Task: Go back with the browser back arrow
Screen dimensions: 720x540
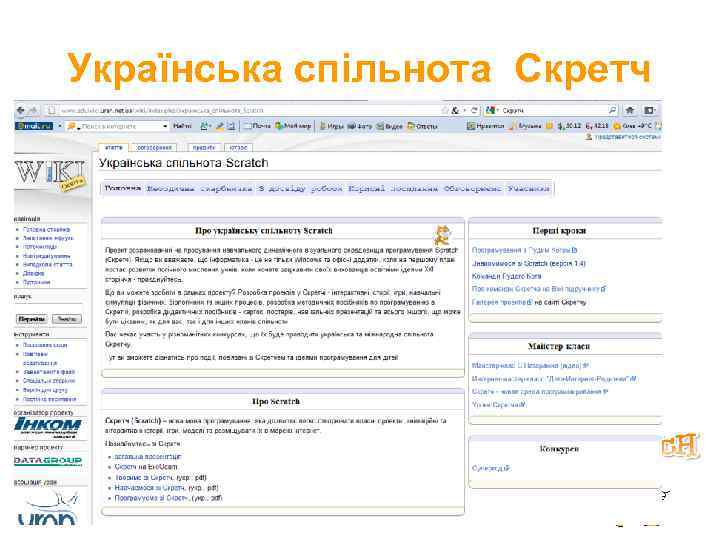Action: coord(21,110)
